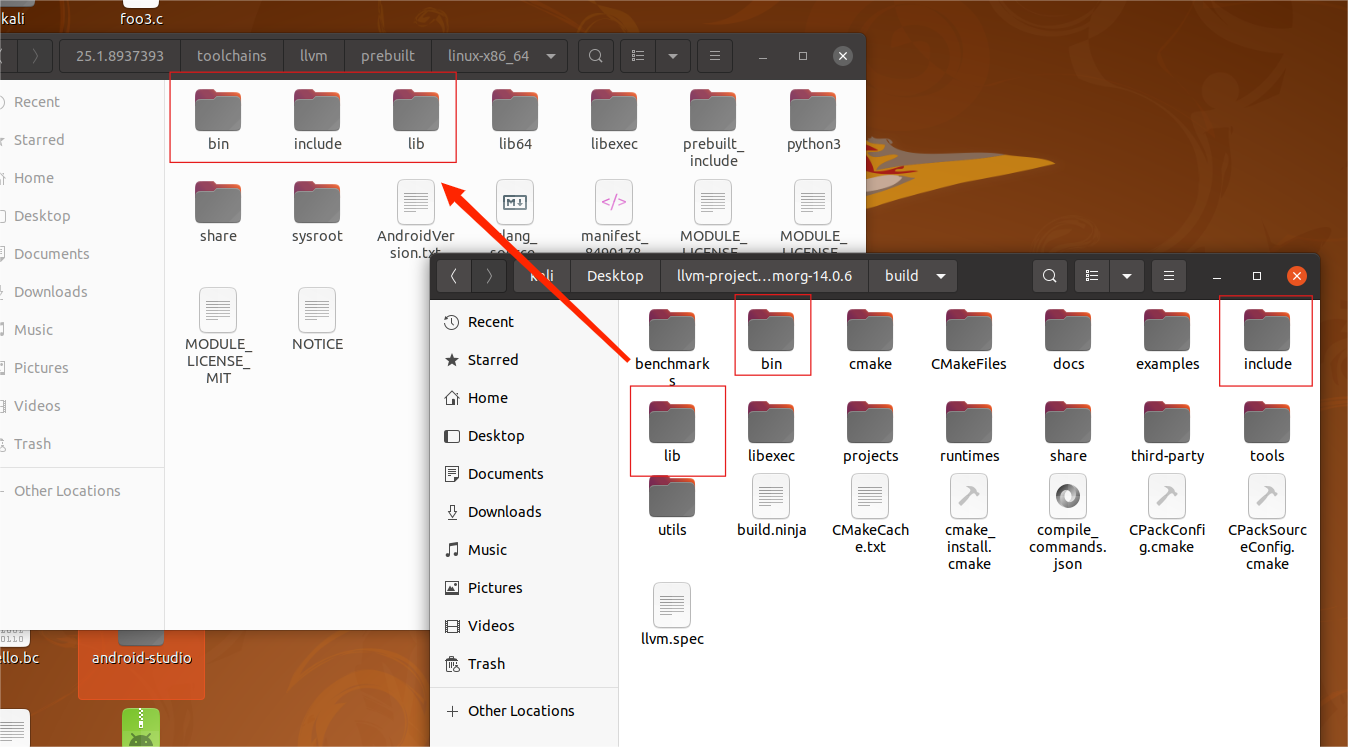1348x747 pixels.
Task: Select the utils folder
Action: (672, 506)
